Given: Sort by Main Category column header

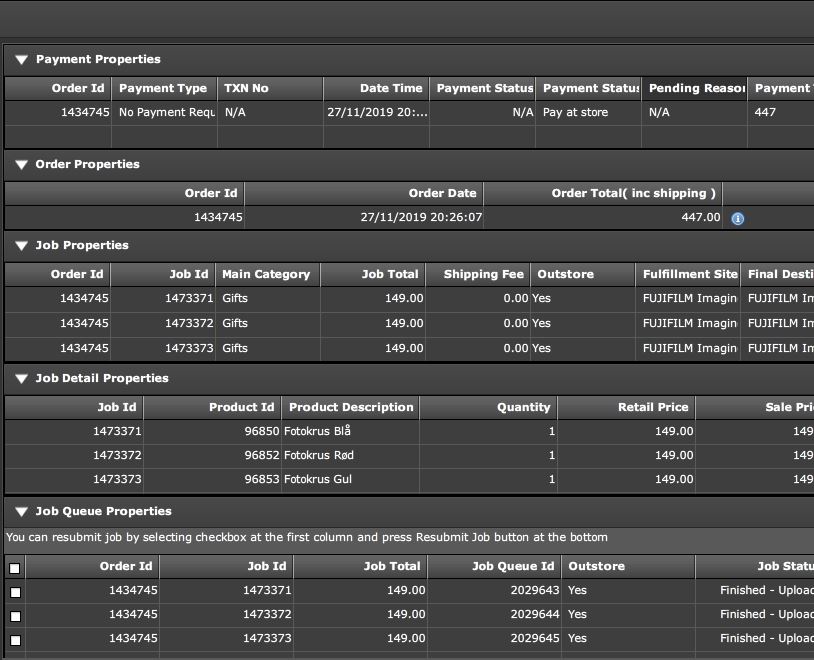Looking at the screenshot, I should coord(267,274).
